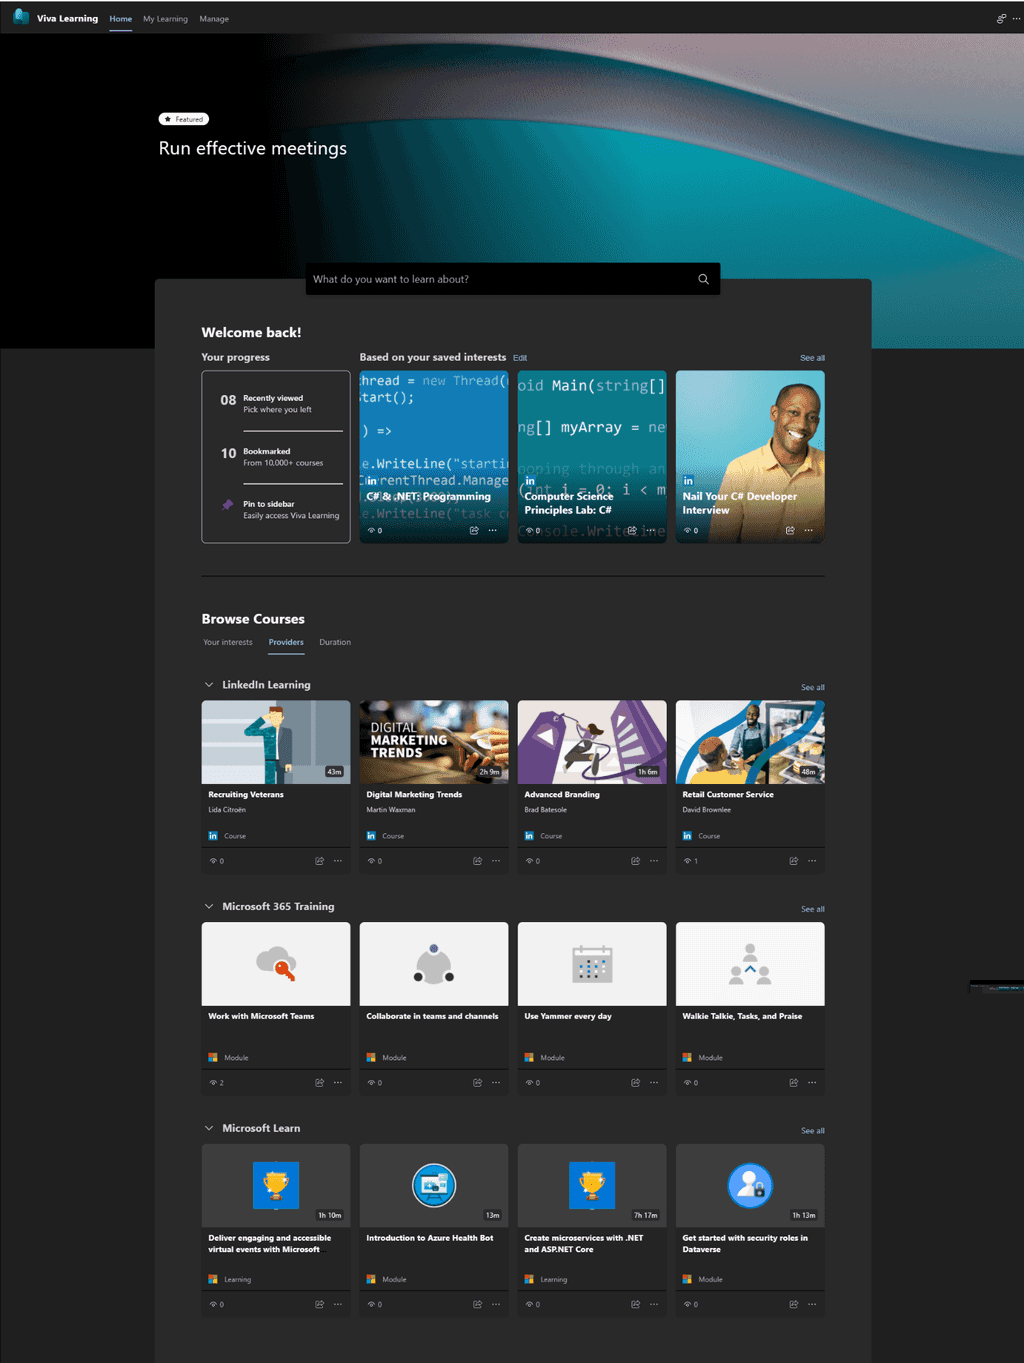Collapse the Microsoft Learn section
Screen dimensions: 1024x1363
click(x=209, y=1129)
